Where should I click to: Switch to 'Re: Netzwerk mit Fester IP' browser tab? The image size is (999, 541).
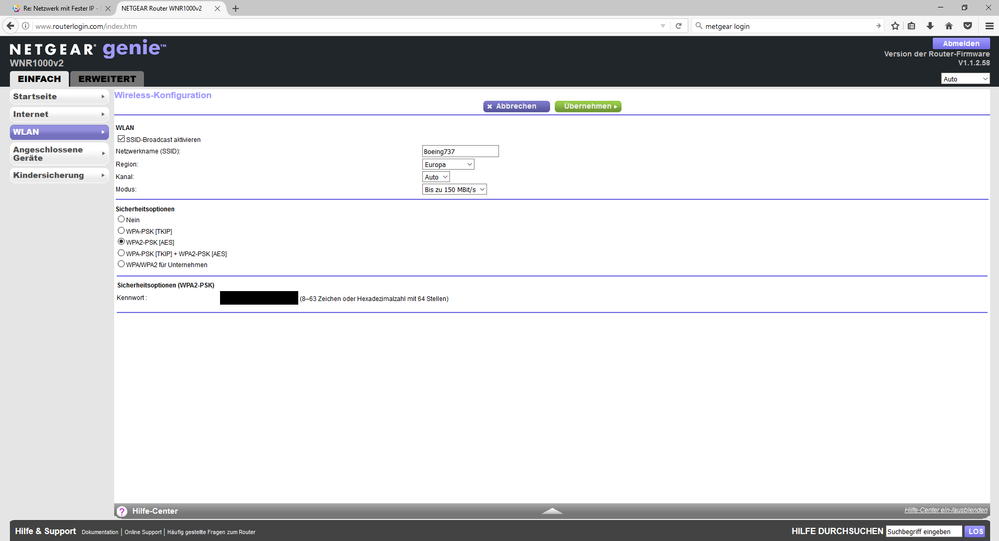pos(57,8)
